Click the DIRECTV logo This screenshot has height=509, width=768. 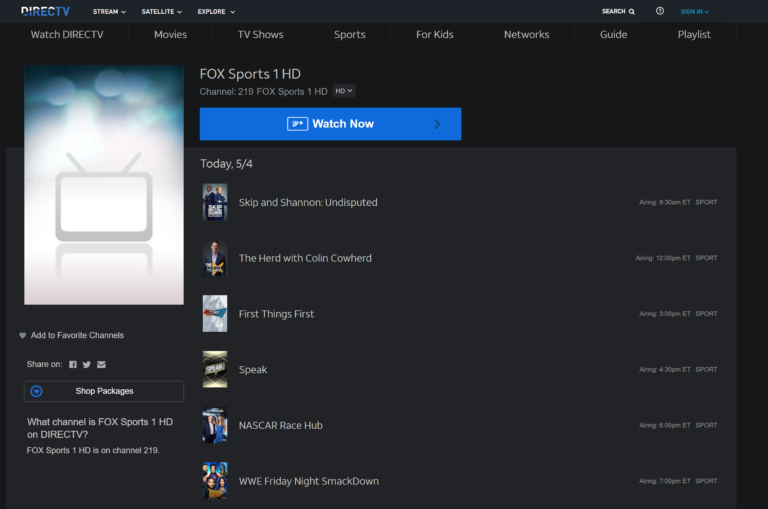(x=46, y=11)
